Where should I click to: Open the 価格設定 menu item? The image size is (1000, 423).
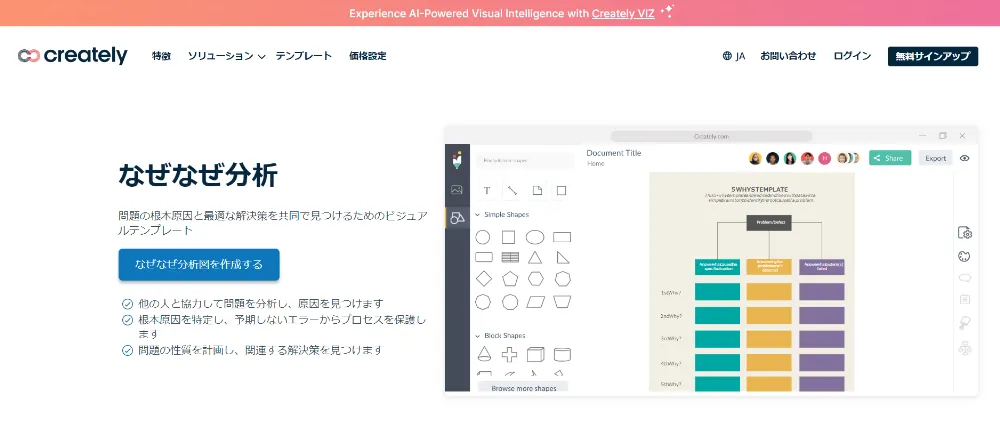[x=367, y=56]
